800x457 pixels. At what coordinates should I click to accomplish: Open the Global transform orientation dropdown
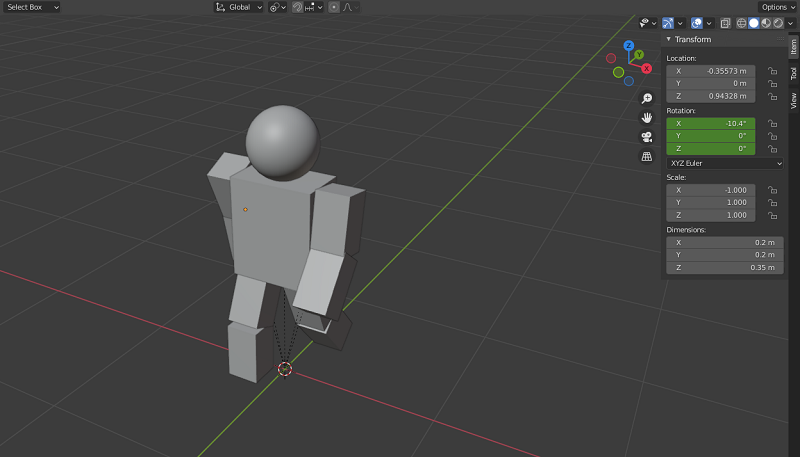239,7
